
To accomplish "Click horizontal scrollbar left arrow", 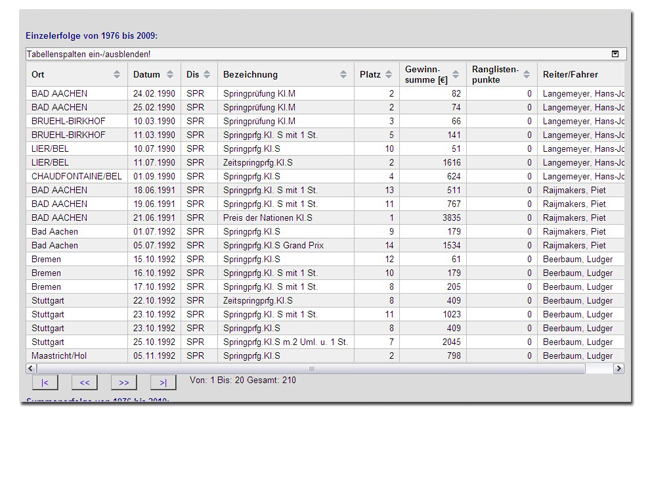I will 33,368.
